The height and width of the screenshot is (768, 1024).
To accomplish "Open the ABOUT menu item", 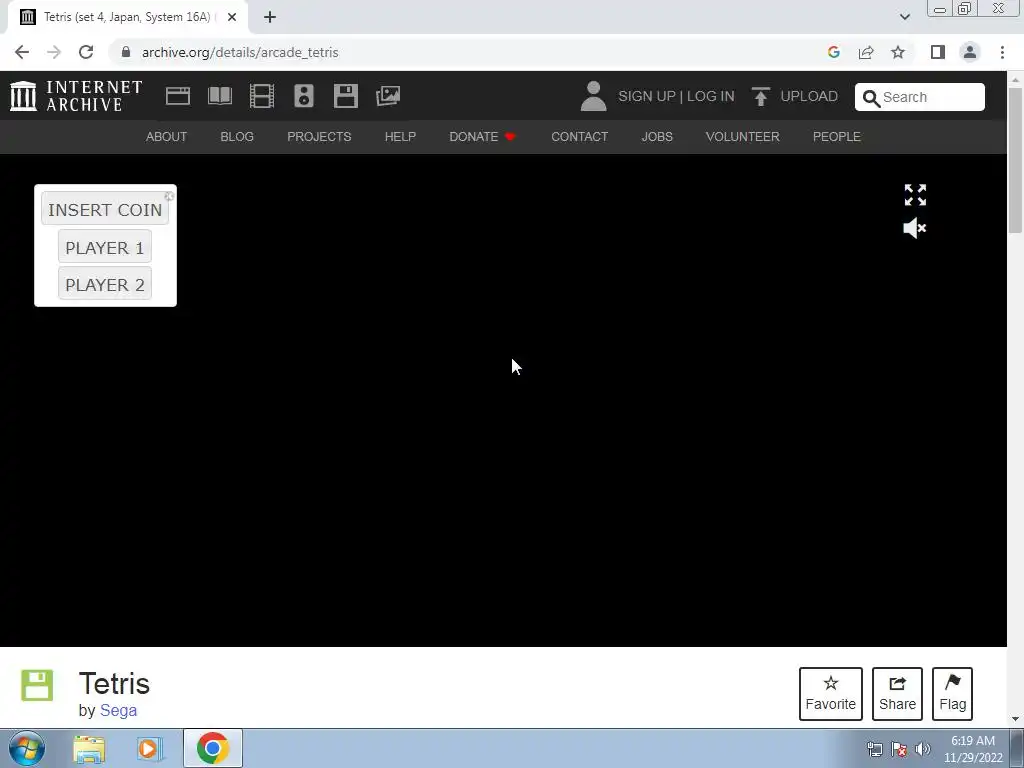I will click(167, 136).
